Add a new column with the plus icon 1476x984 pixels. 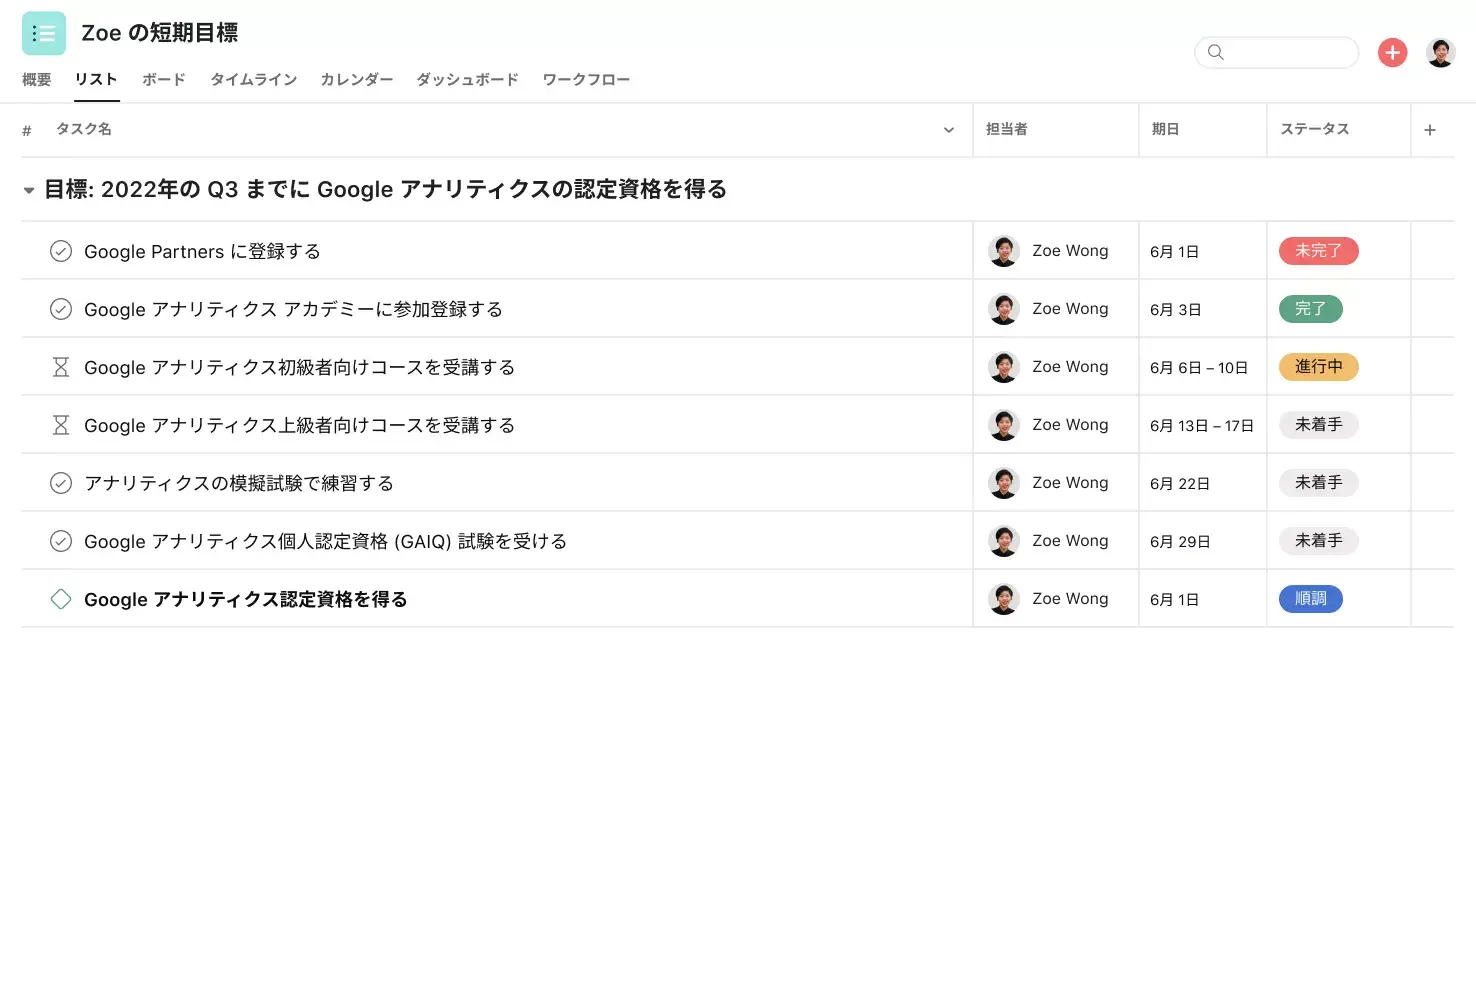pos(1430,130)
